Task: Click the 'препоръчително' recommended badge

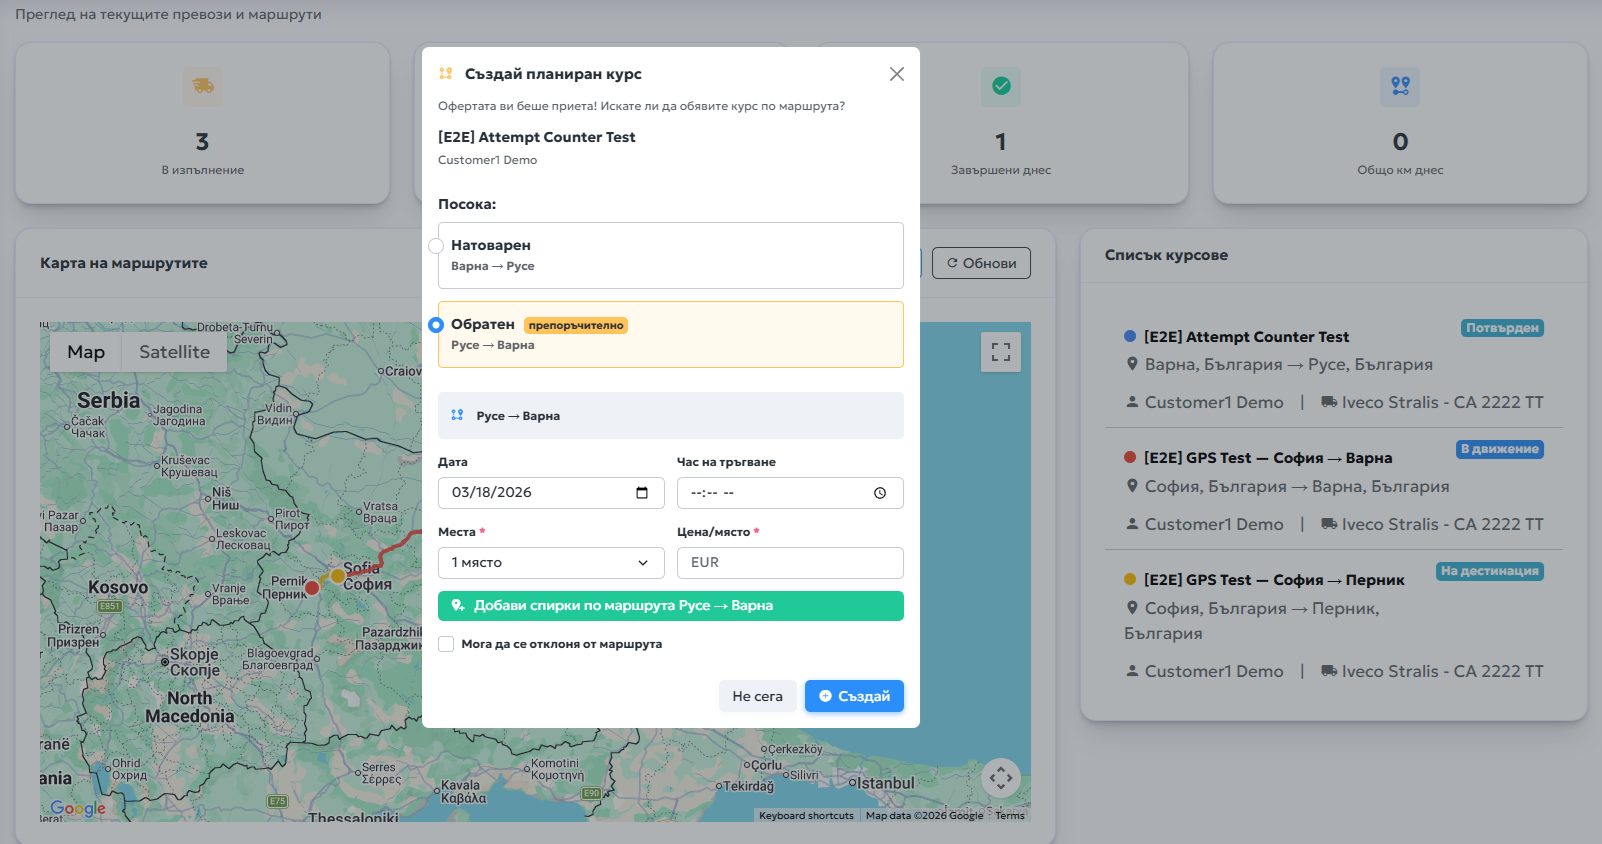Action: (576, 325)
